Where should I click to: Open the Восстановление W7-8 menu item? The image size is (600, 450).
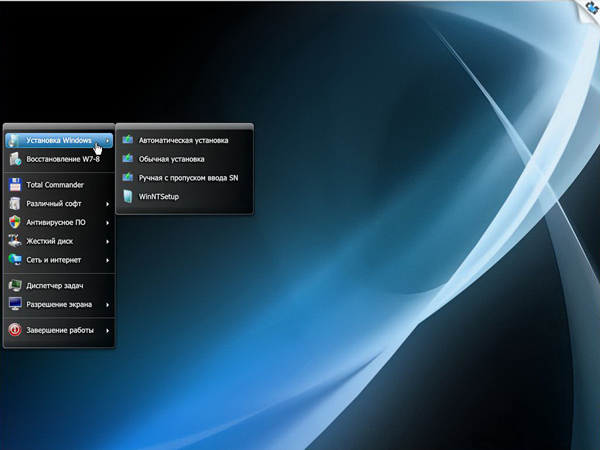click(x=59, y=159)
